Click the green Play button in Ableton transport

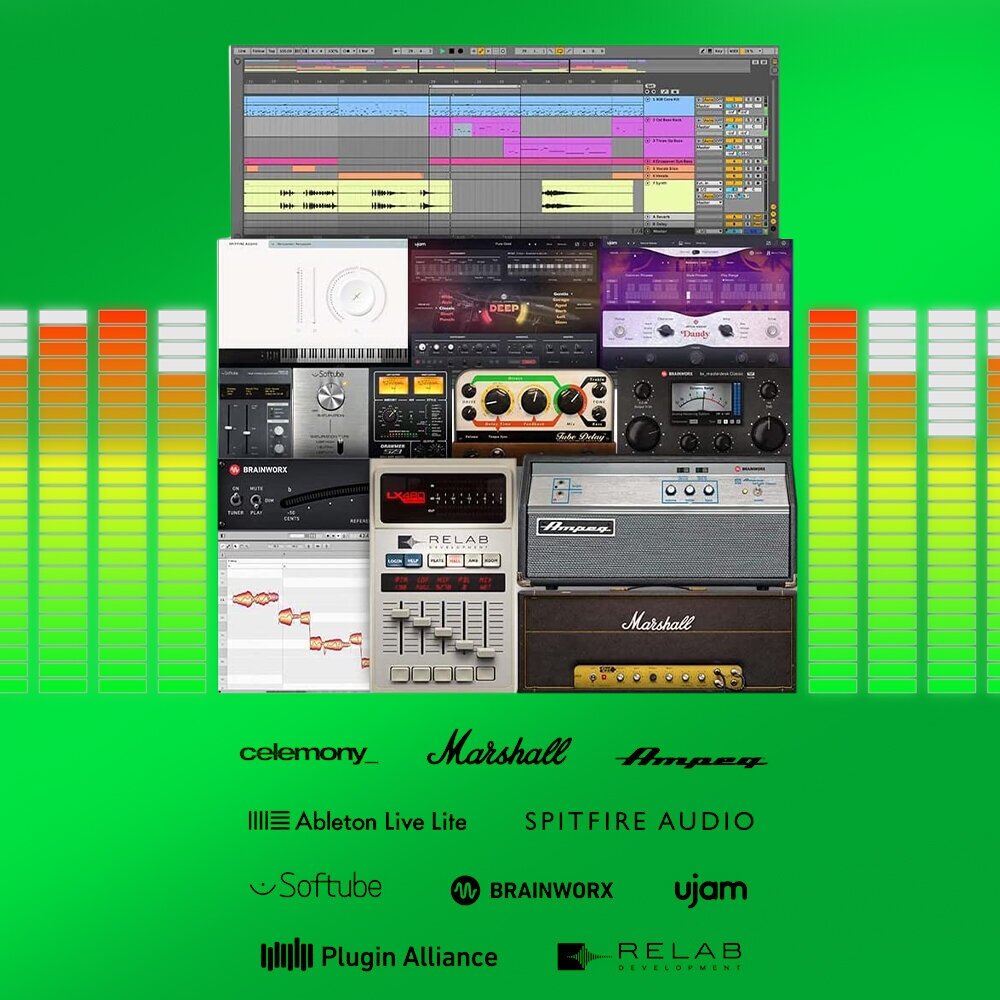point(442,51)
